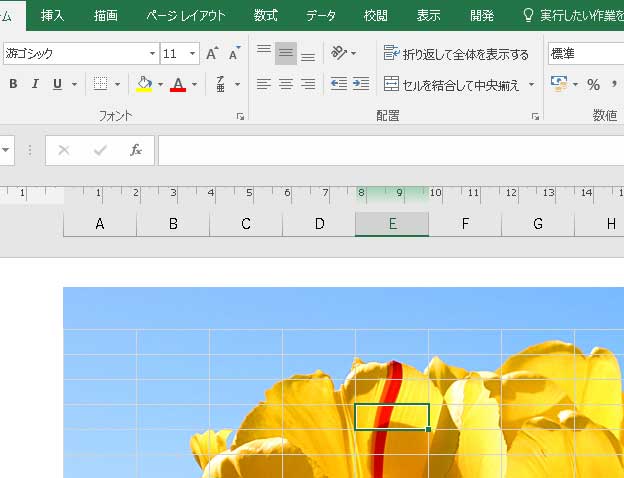This screenshot has height=478, width=624.
Task: Click the increase indent icon
Action: point(361,84)
